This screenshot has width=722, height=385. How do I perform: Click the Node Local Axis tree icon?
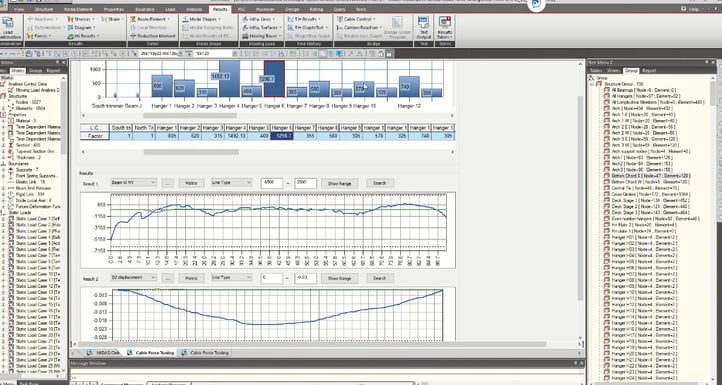click(x=10, y=200)
